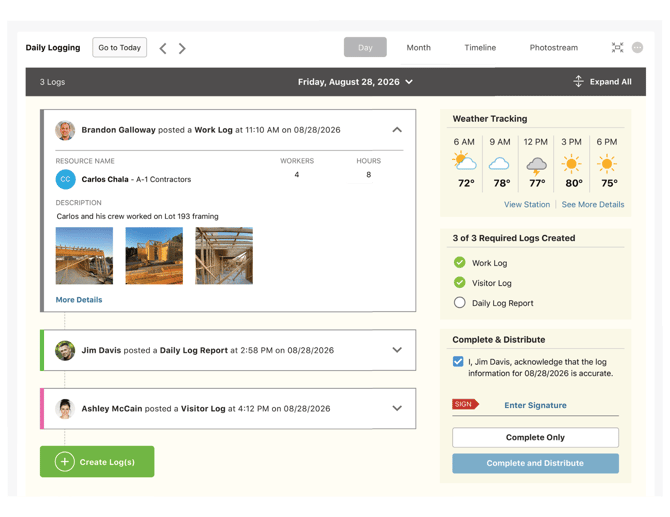Click the Enter Signature field

click(535, 405)
